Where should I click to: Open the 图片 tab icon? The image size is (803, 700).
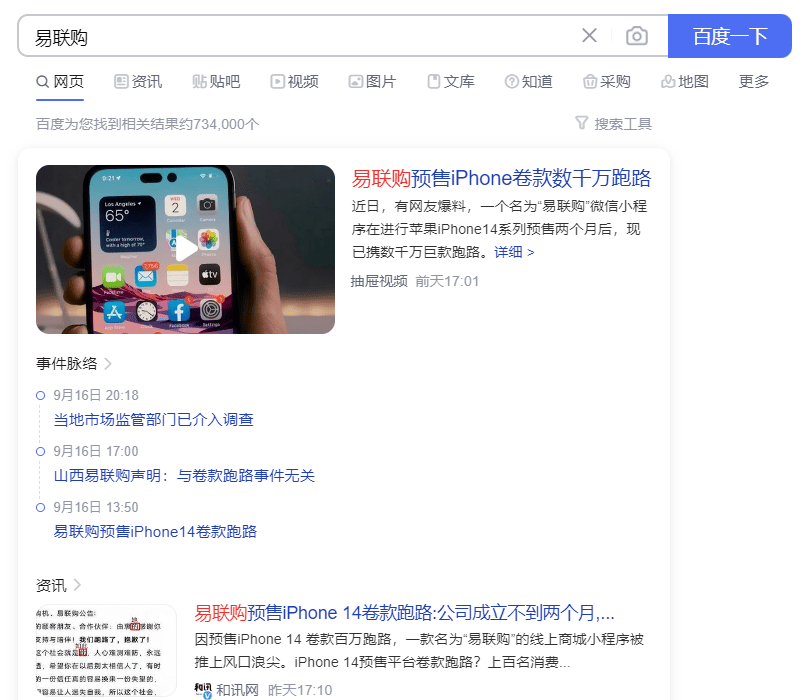(355, 81)
